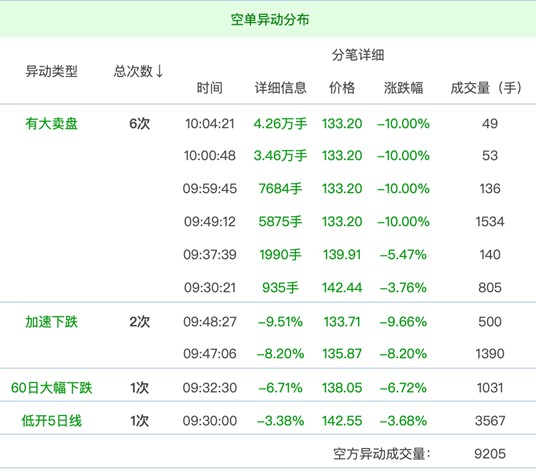536x470 pixels.
Task: Click the -9.51% detail value
Action: (280, 322)
